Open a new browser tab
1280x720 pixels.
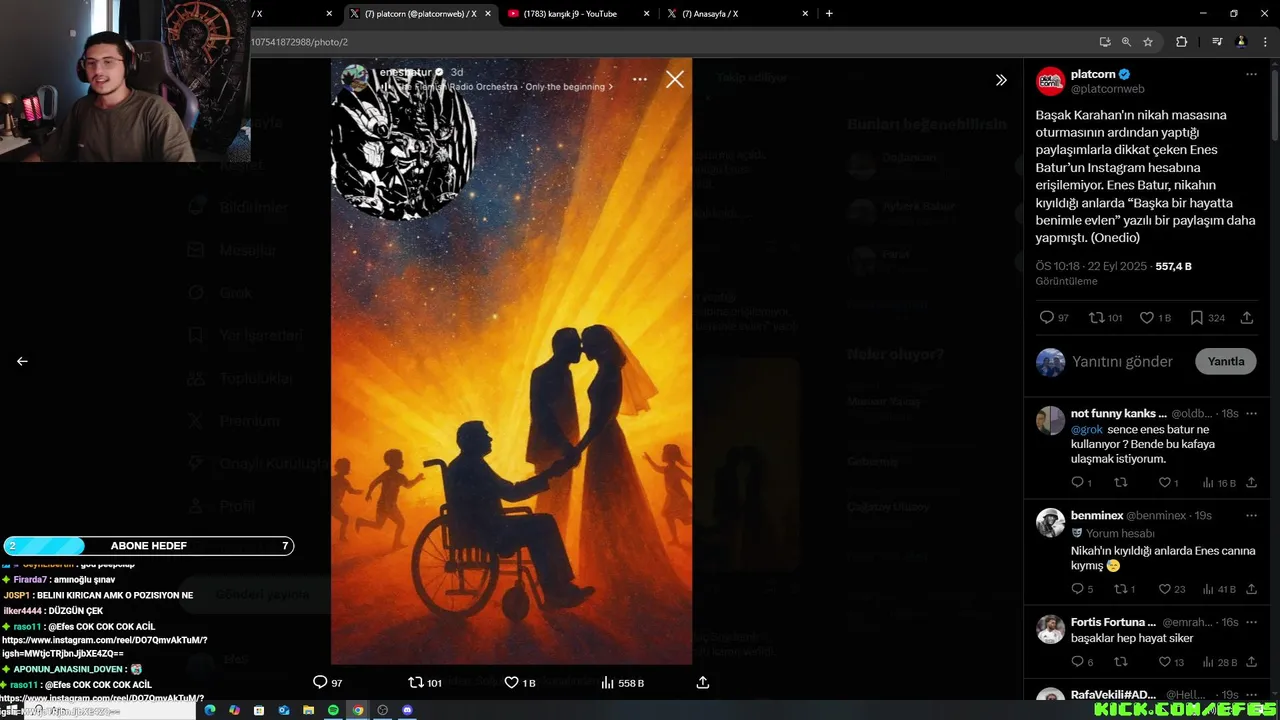click(x=829, y=14)
